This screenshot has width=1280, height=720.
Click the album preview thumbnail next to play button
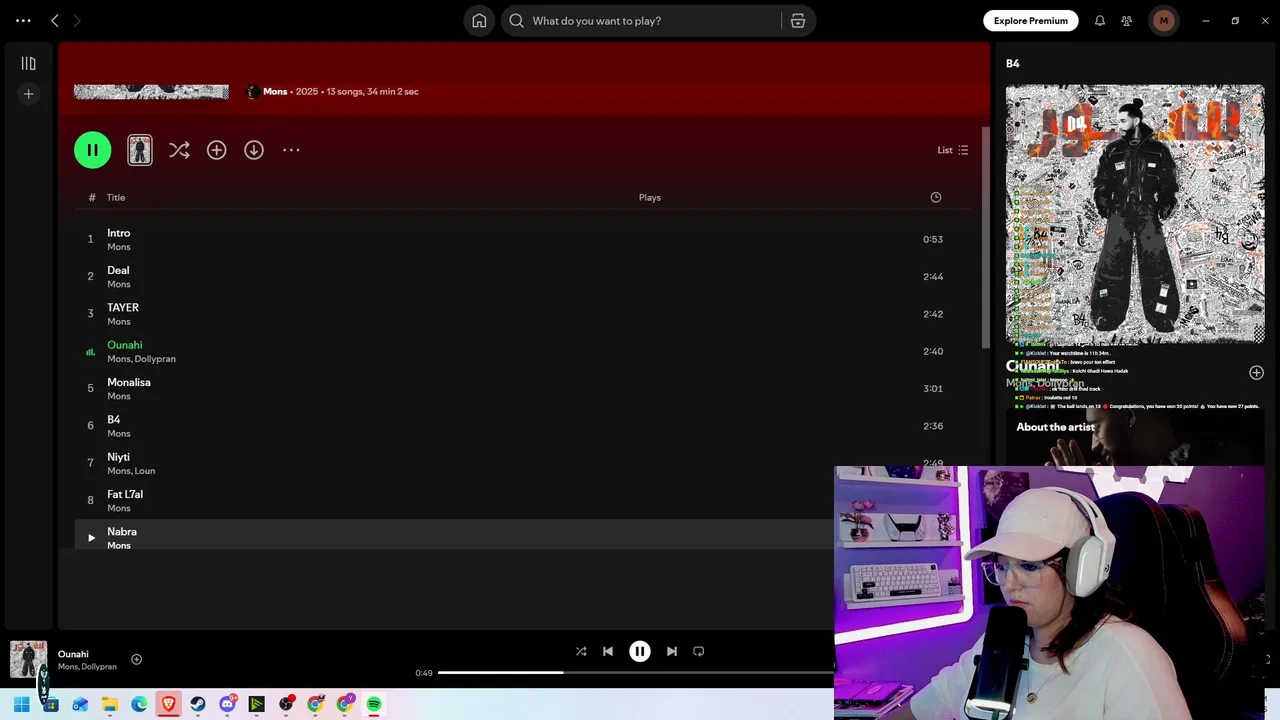click(x=140, y=150)
